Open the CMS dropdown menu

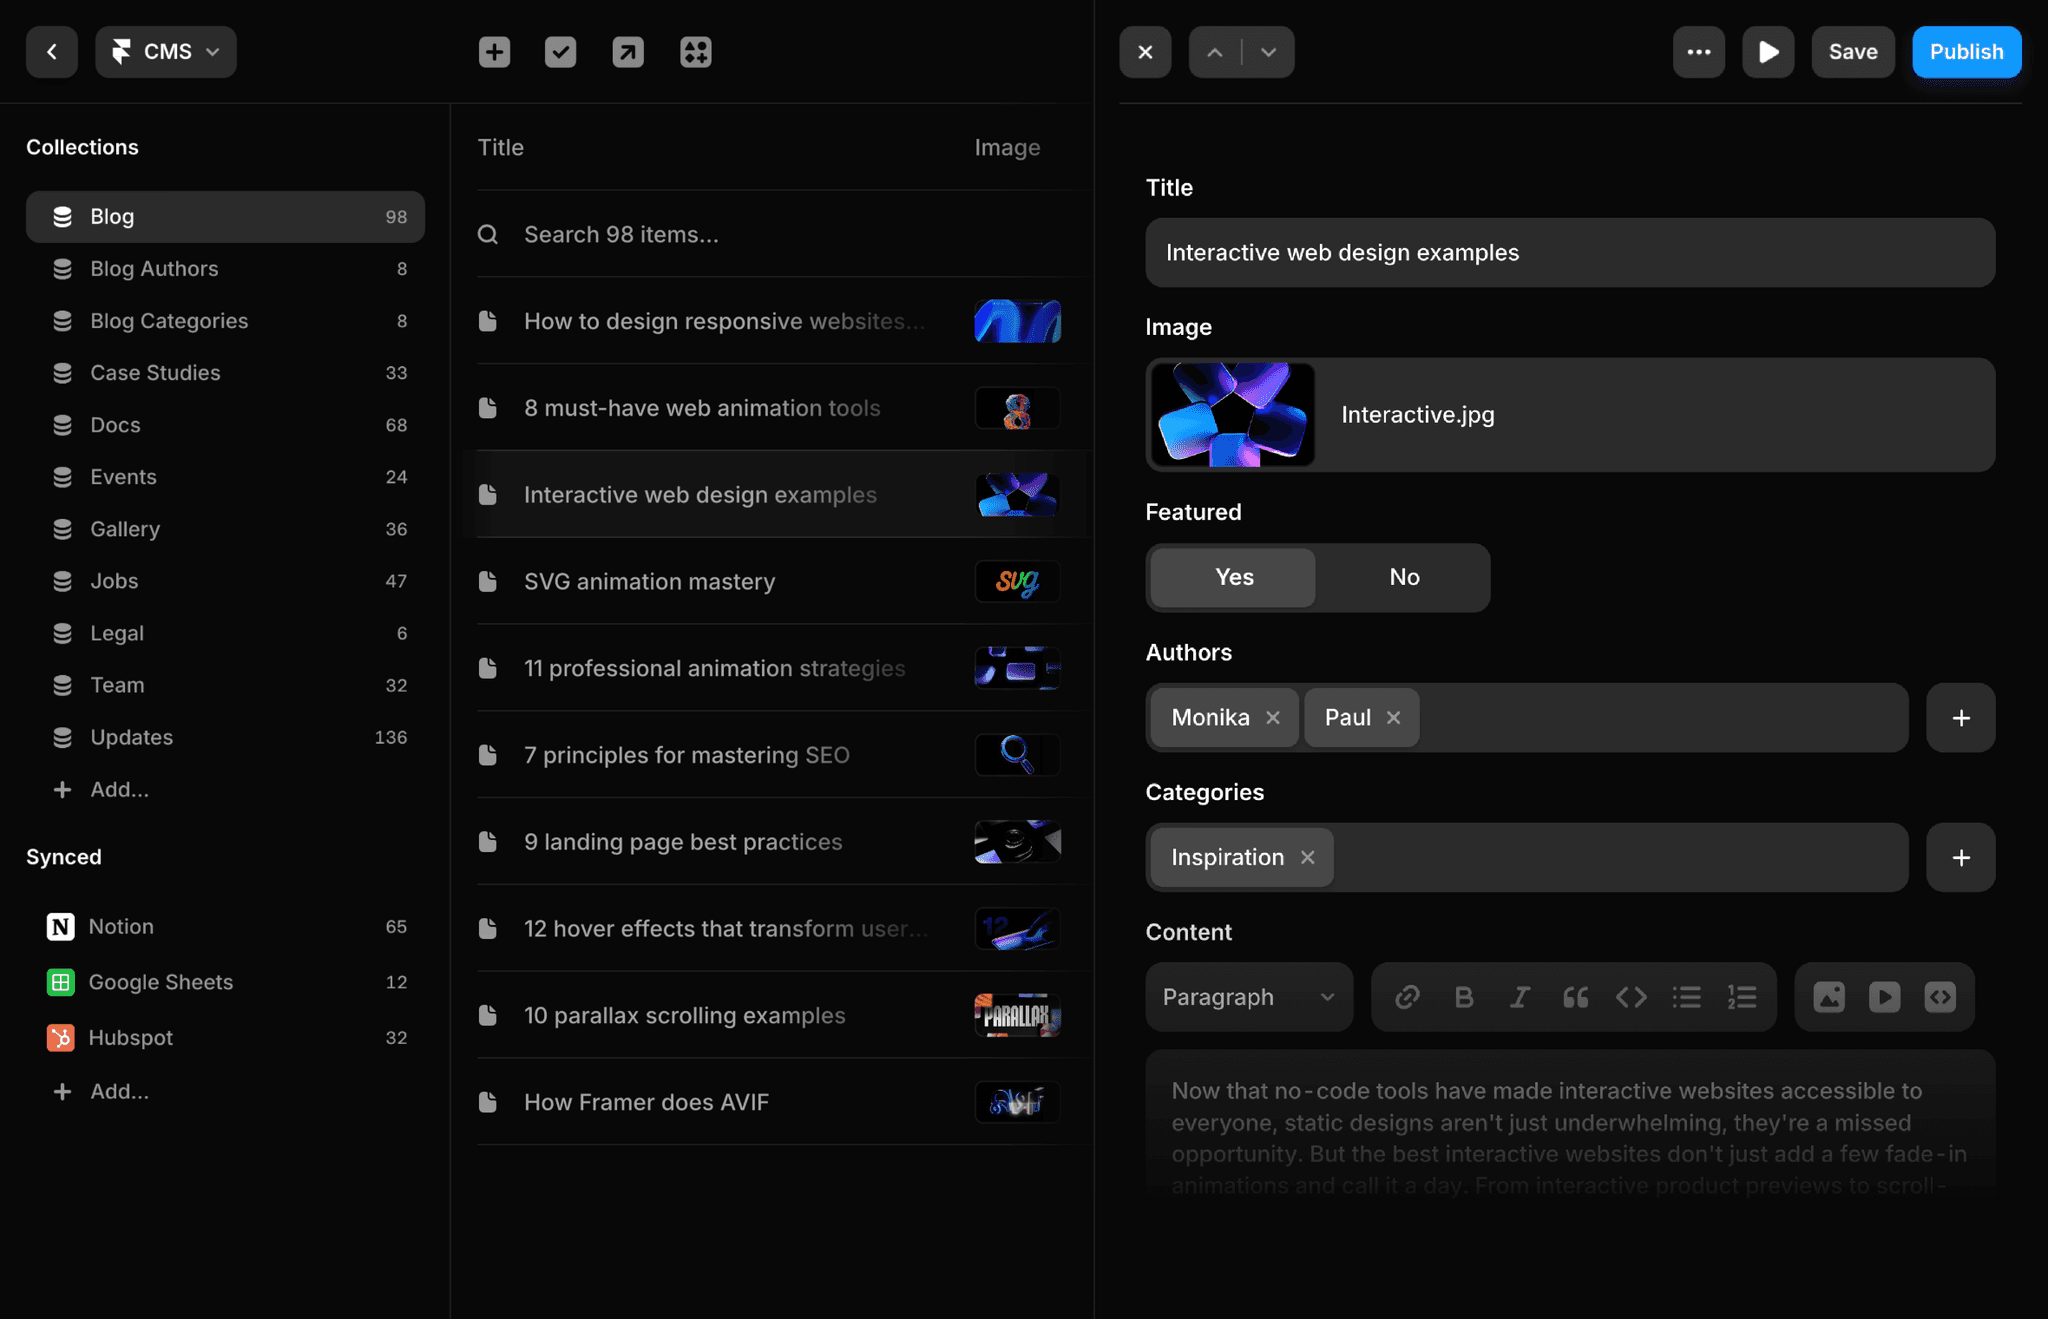coord(166,52)
